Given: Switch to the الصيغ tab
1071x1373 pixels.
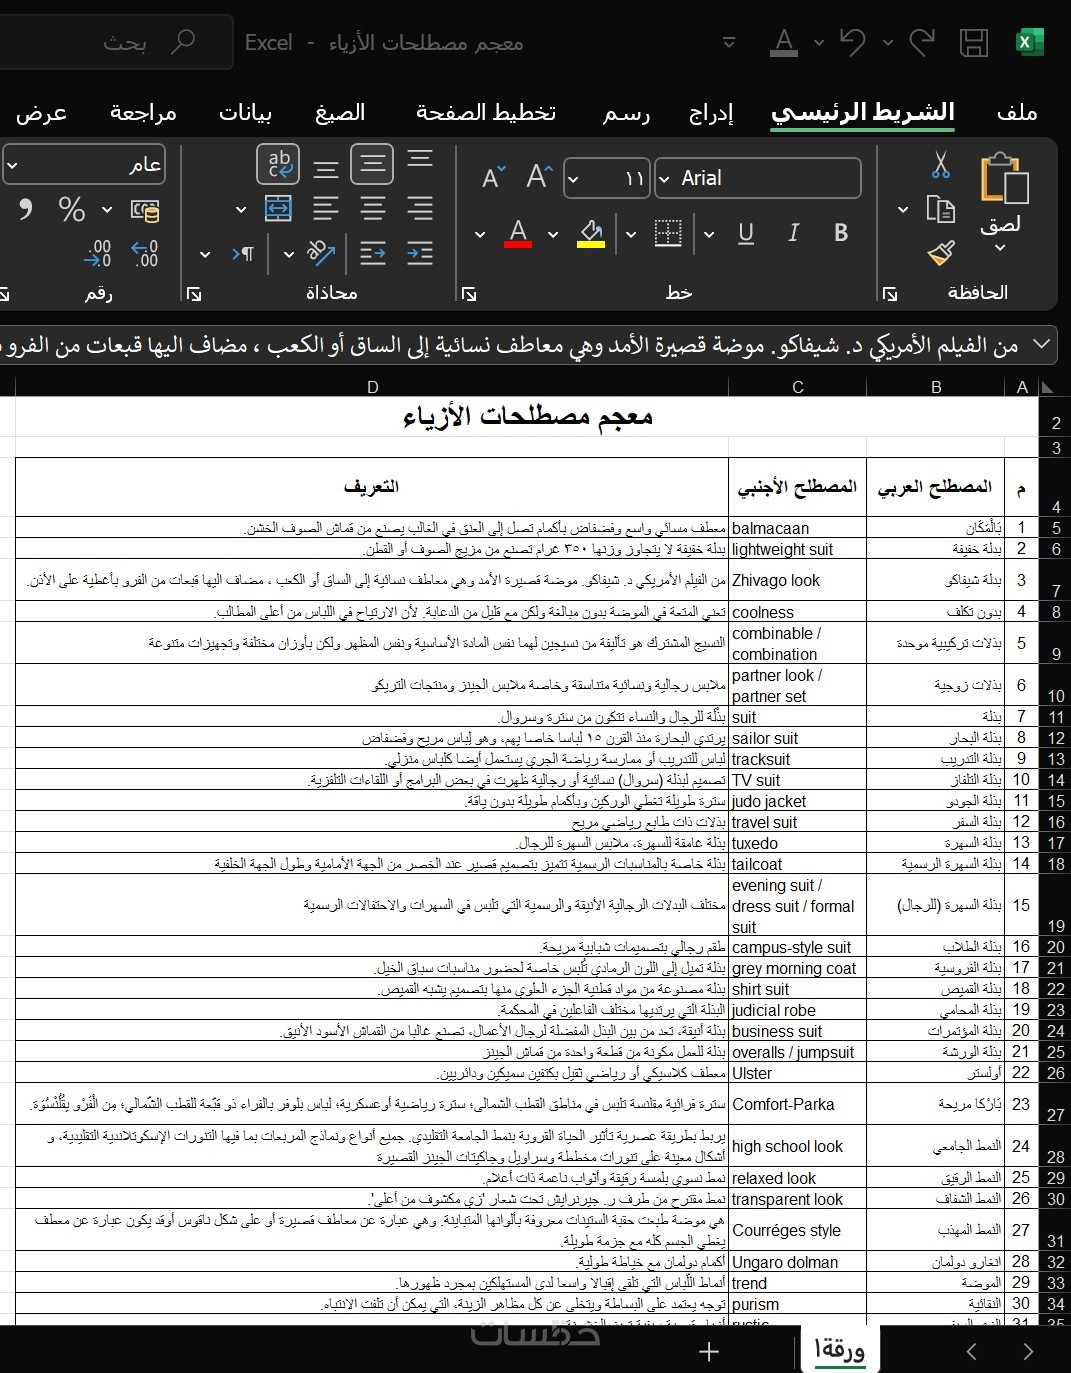Looking at the screenshot, I should 340,113.
